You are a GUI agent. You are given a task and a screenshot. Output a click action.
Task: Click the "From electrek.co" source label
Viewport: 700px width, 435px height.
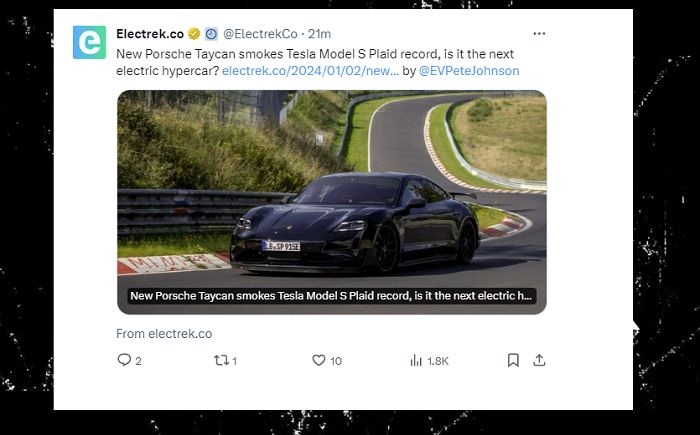click(164, 334)
